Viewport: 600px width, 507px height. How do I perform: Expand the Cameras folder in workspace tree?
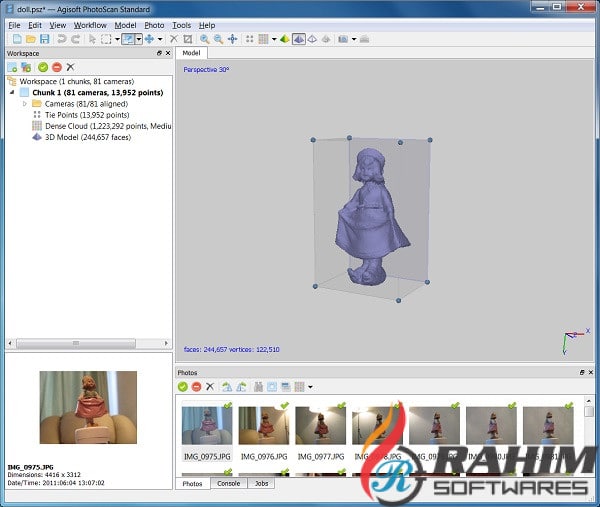click(x=25, y=103)
